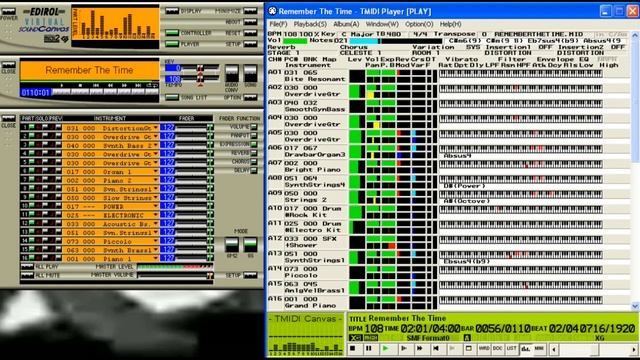
Task: Open instrument dropdown for Organ 1
Action: 155,171
